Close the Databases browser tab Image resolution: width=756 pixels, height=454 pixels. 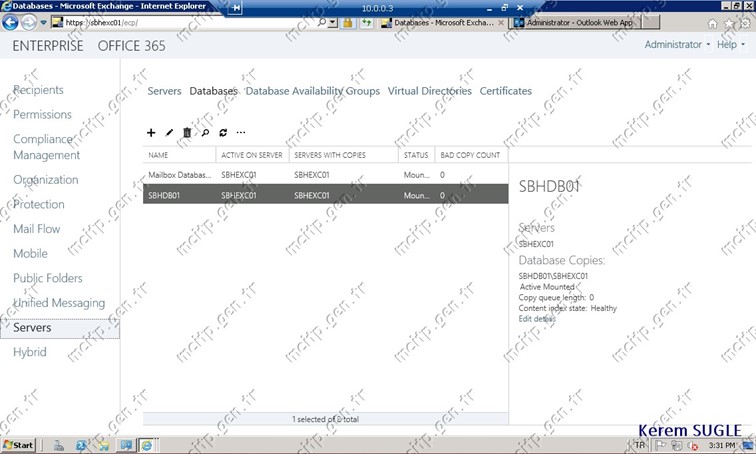coord(501,23)
